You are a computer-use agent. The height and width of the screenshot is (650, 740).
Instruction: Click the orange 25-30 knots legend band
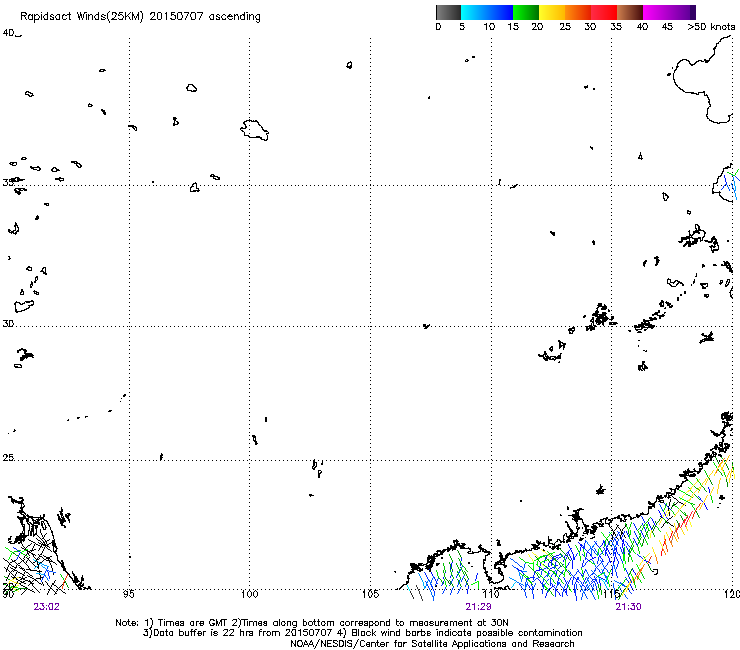click(x=578, y=12)
